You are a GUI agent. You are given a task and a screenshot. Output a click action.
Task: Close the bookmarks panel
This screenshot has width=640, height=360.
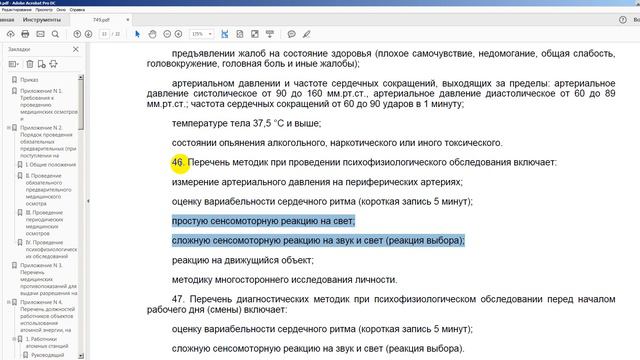(76, 49)
